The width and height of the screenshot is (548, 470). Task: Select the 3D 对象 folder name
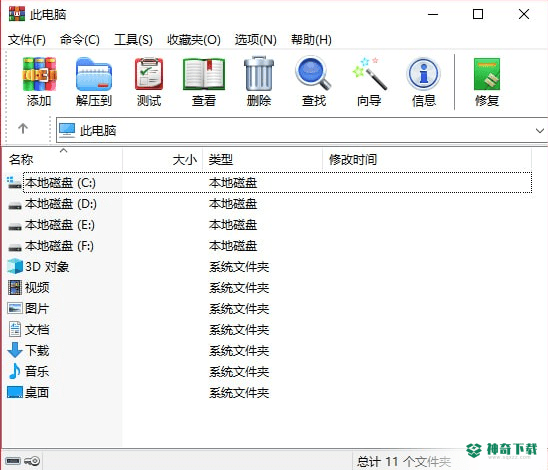(47, 267)
